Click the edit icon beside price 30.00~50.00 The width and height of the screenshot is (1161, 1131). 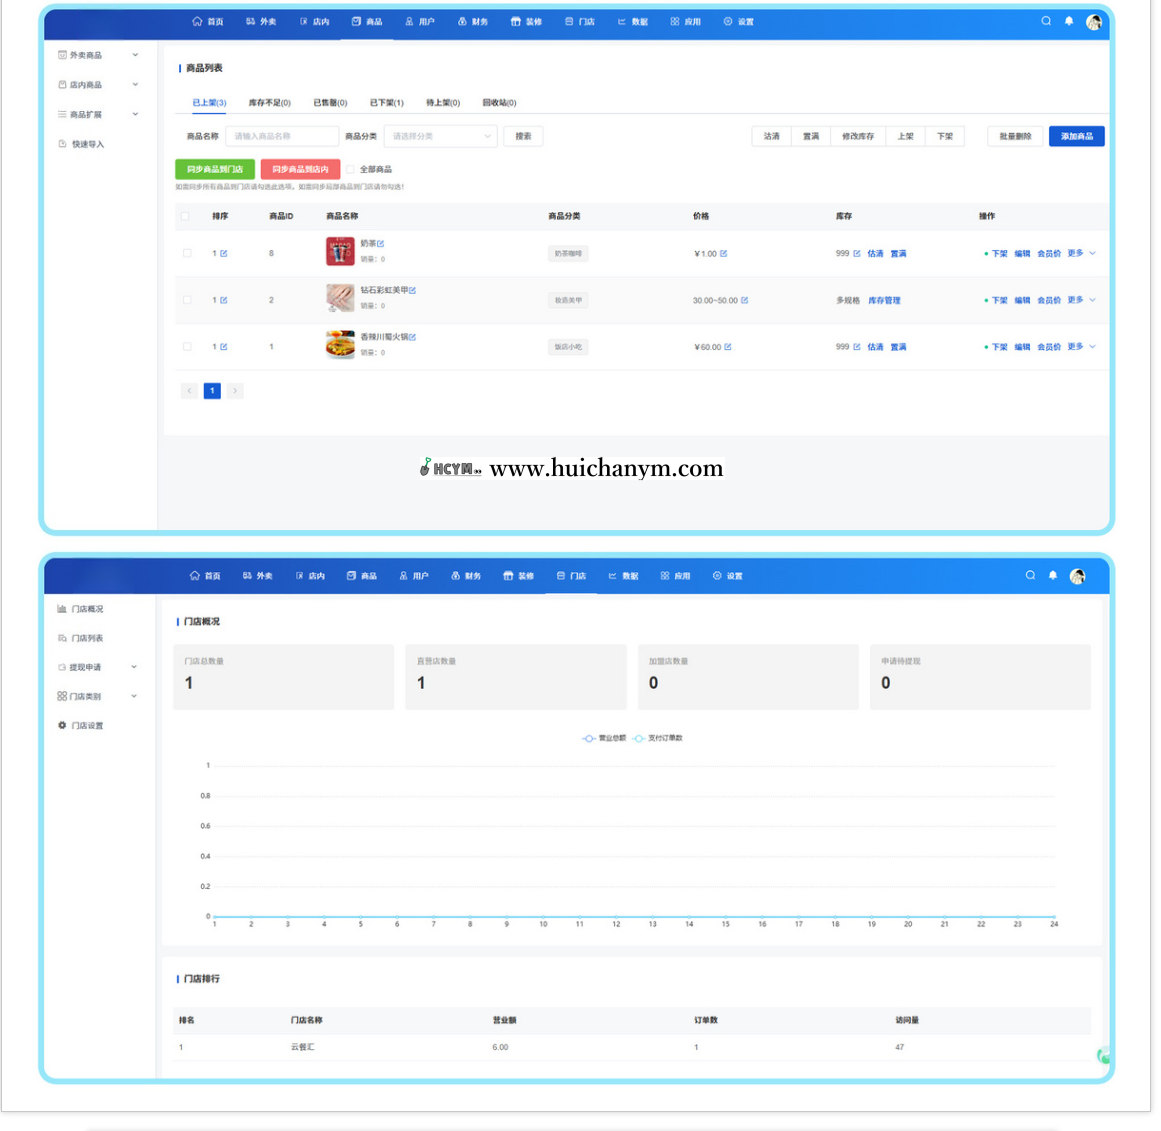tap(745, 300)
